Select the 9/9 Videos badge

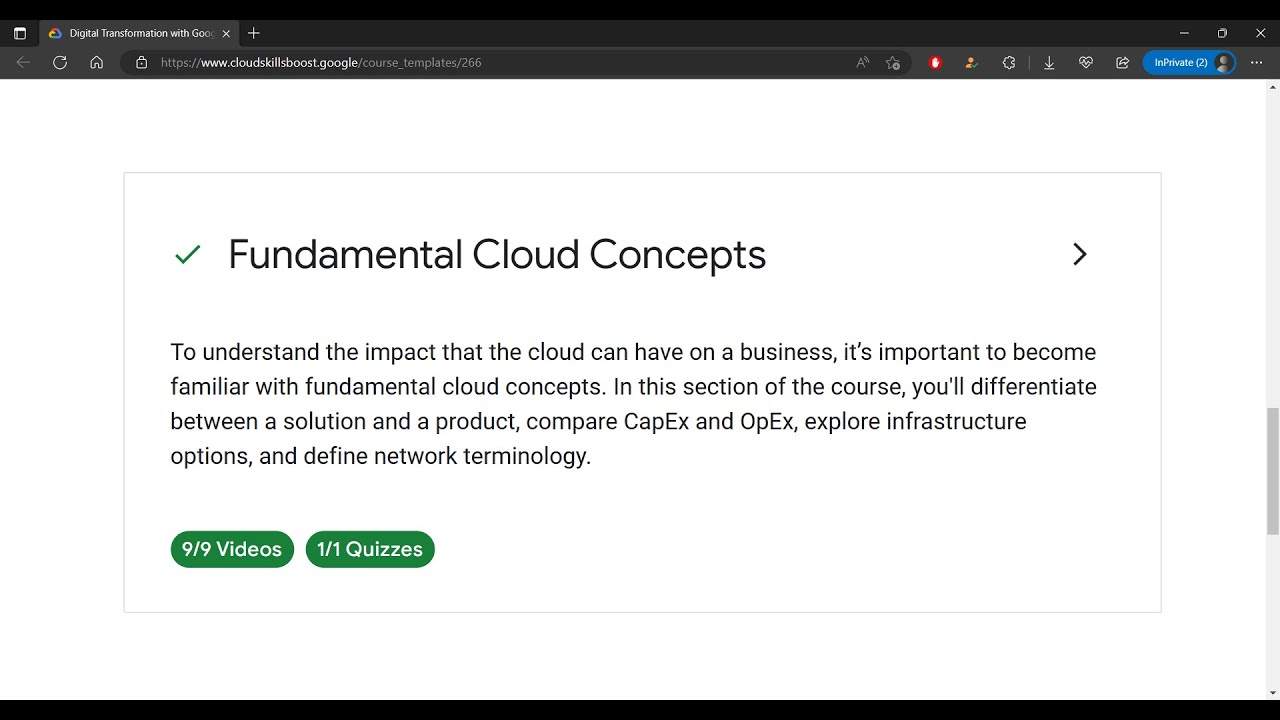tap(232, 549)
